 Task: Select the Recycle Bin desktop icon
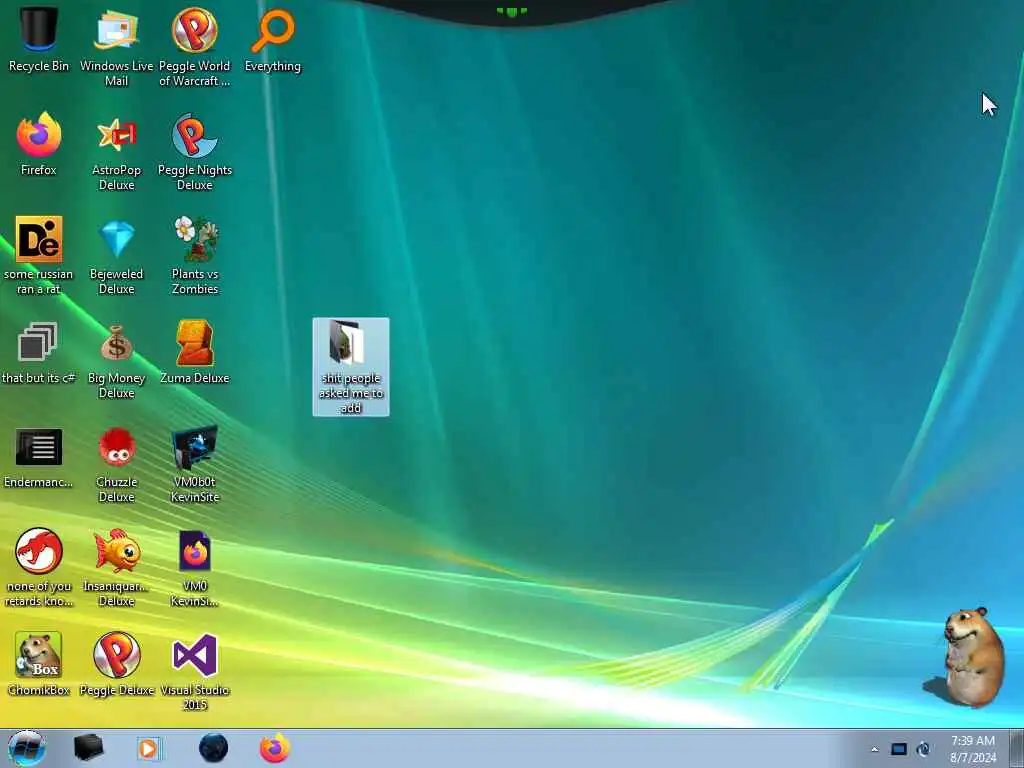[39, 40]
